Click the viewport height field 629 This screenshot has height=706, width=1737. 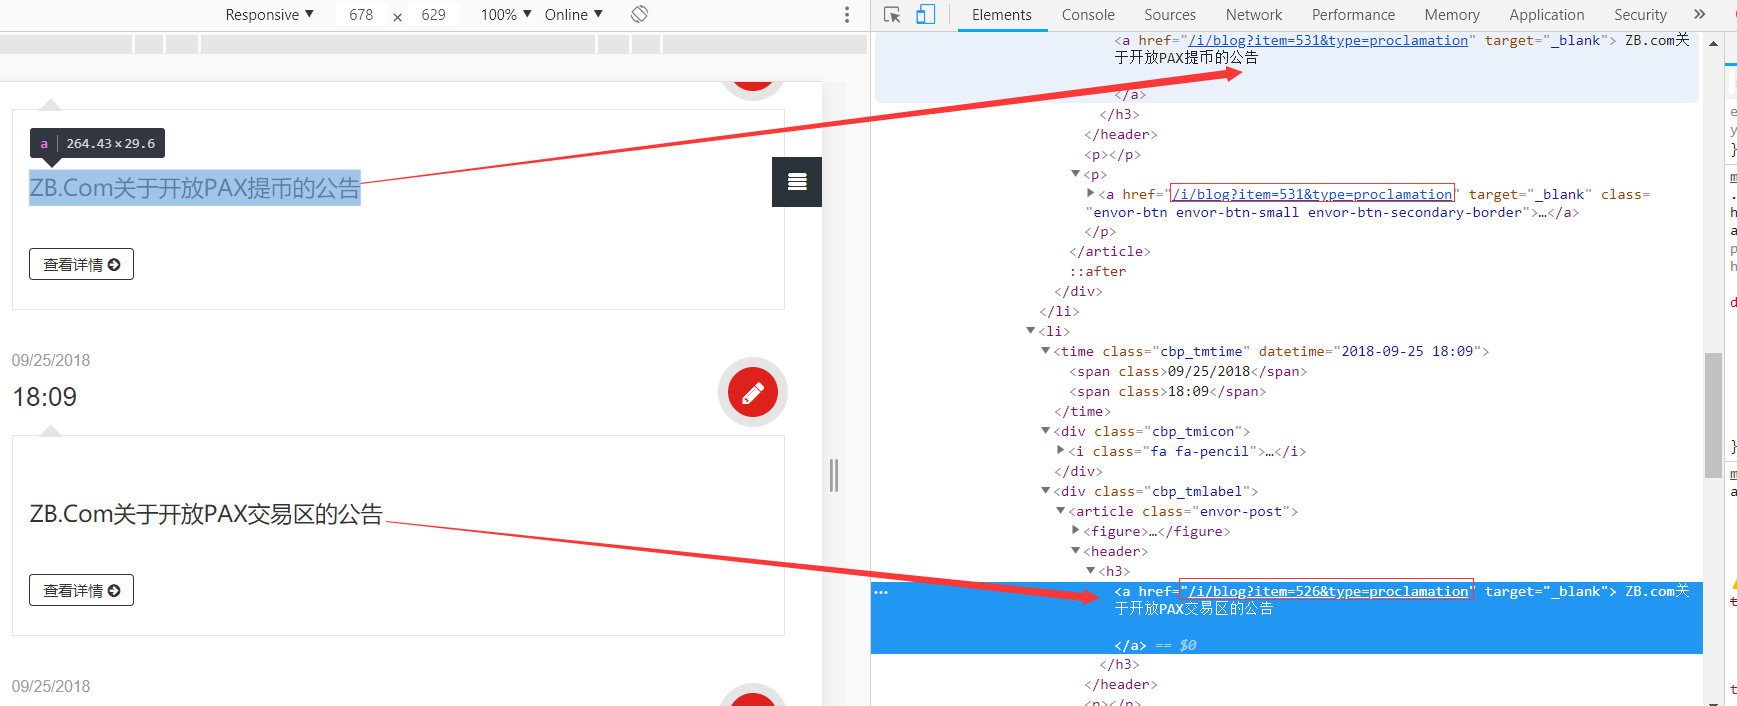tap(433, 15)
